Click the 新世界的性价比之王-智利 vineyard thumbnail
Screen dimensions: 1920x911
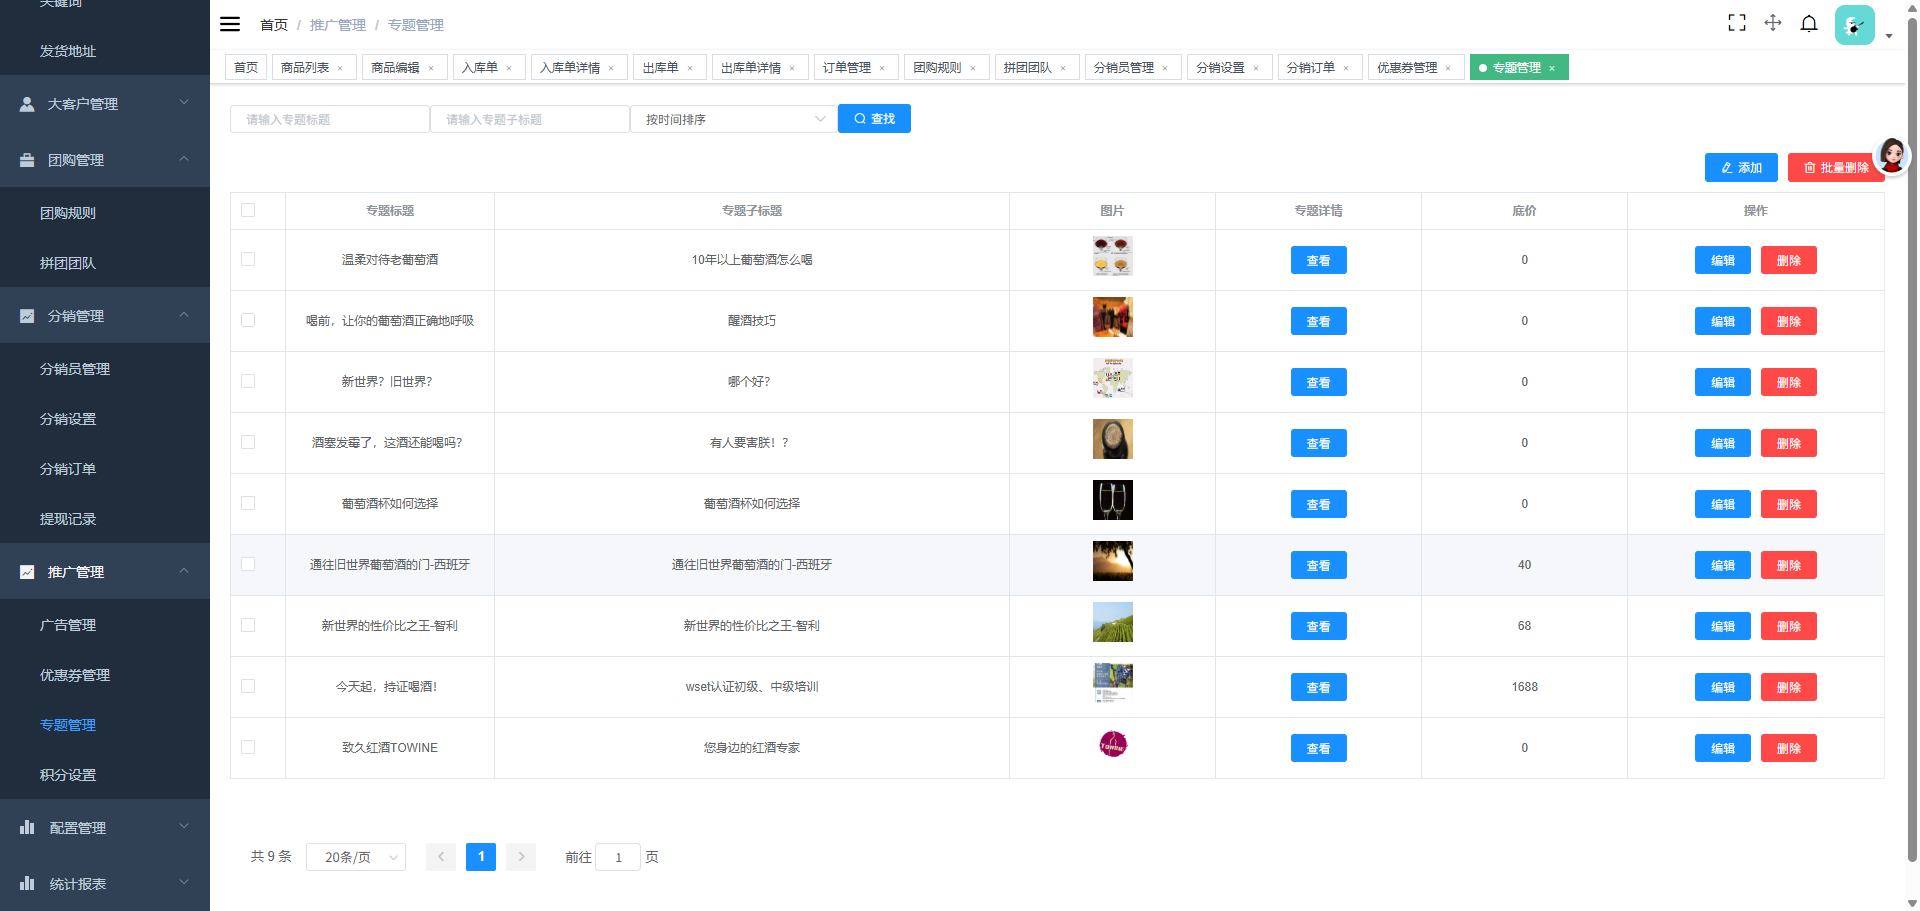(1112, 622)
